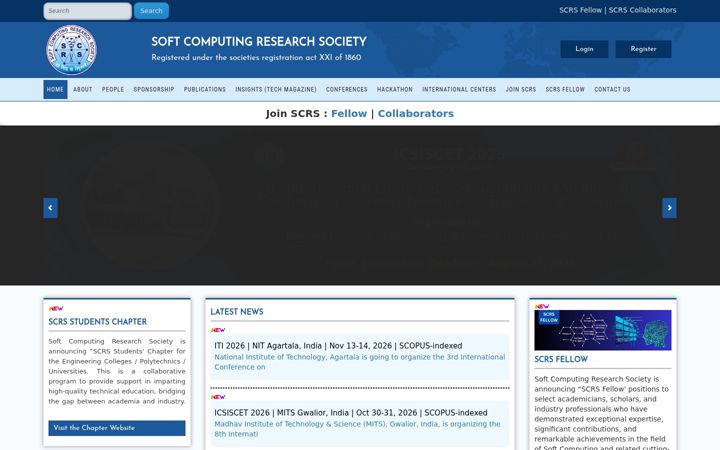720x450 pixels.
Task: Open Insights (Tech Magazine) menu item
Action: (276, 90)
